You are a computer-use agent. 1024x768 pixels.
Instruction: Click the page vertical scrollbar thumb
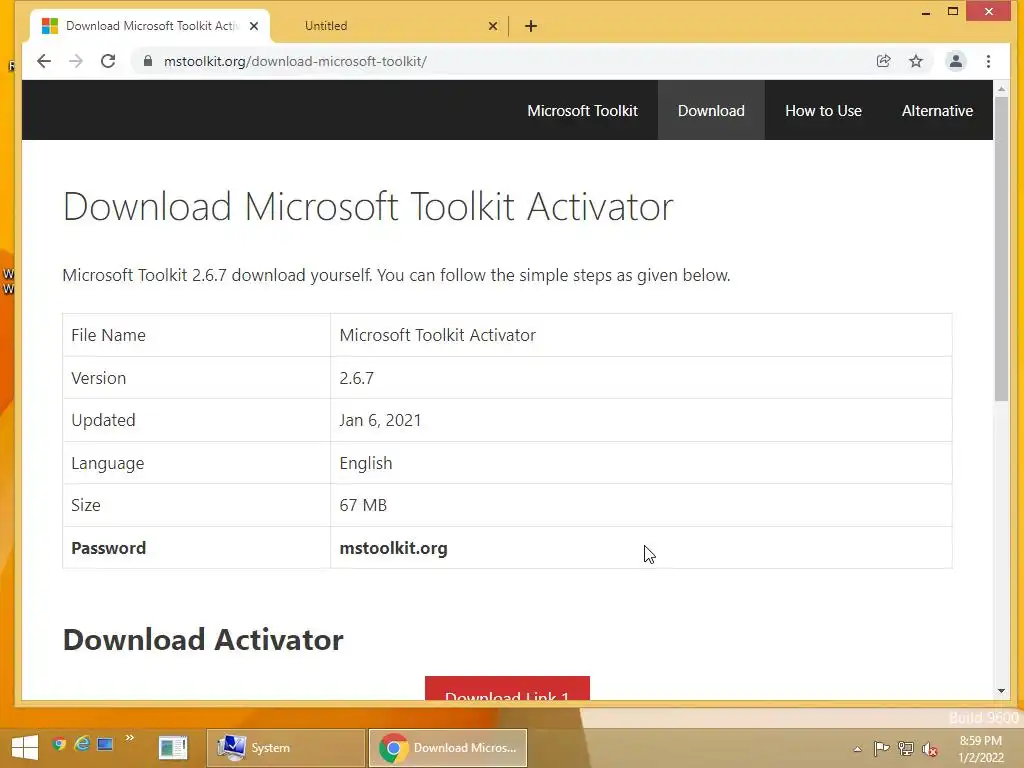[x=1002, y=248]
